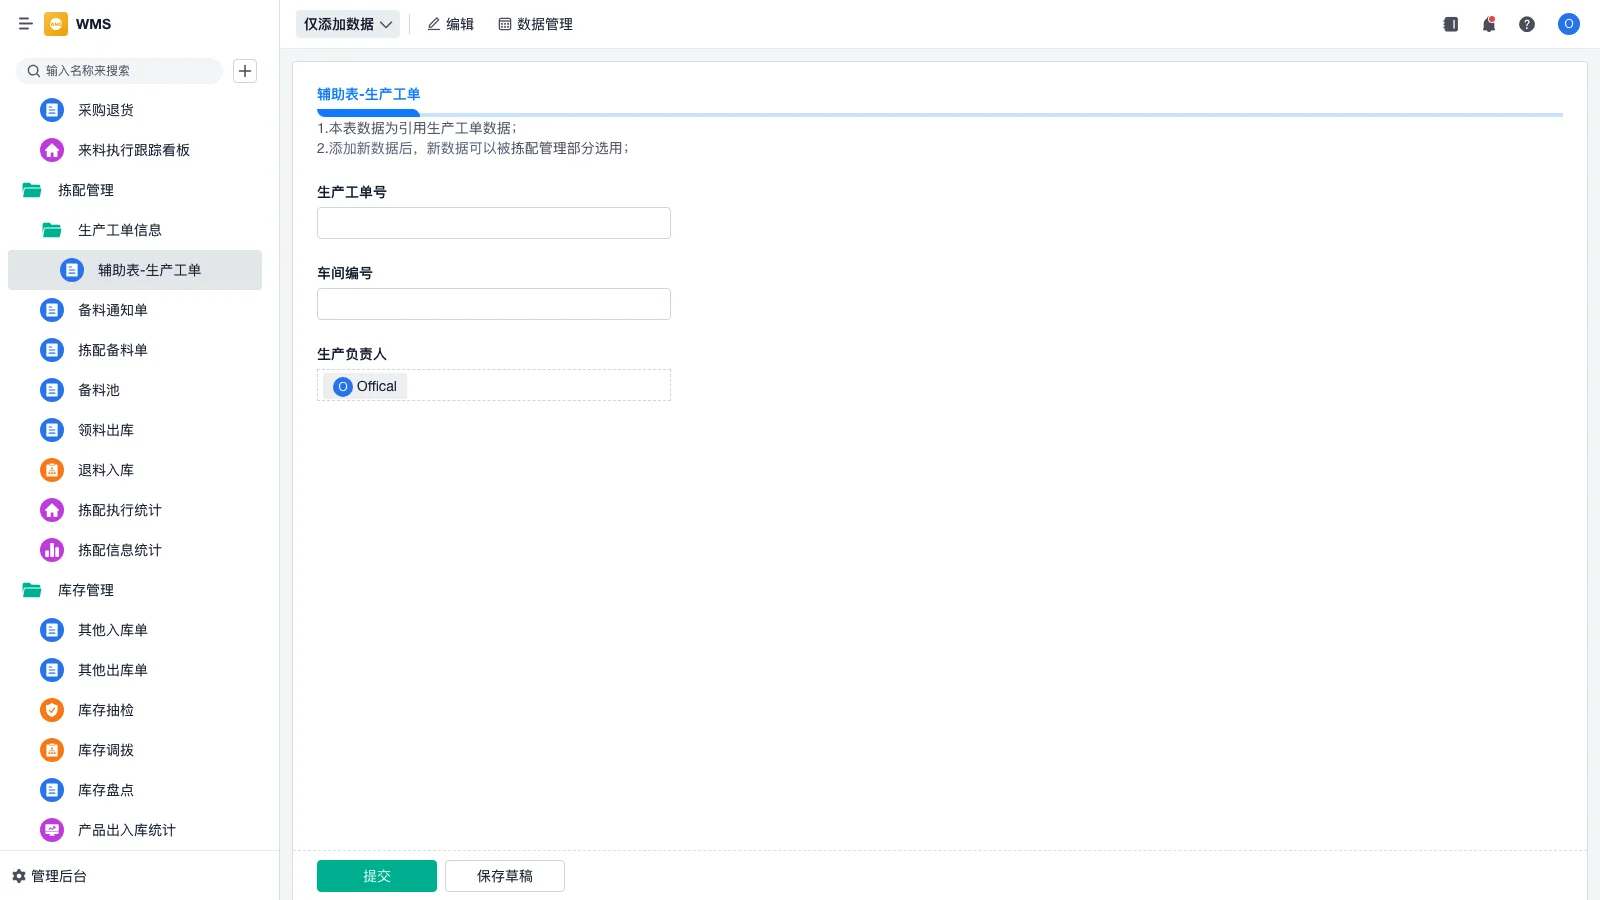Click the purple 拣配执行统计 dashboard icon
The width and height of the screenshot is (1600, 900).
tap(52, 510)
